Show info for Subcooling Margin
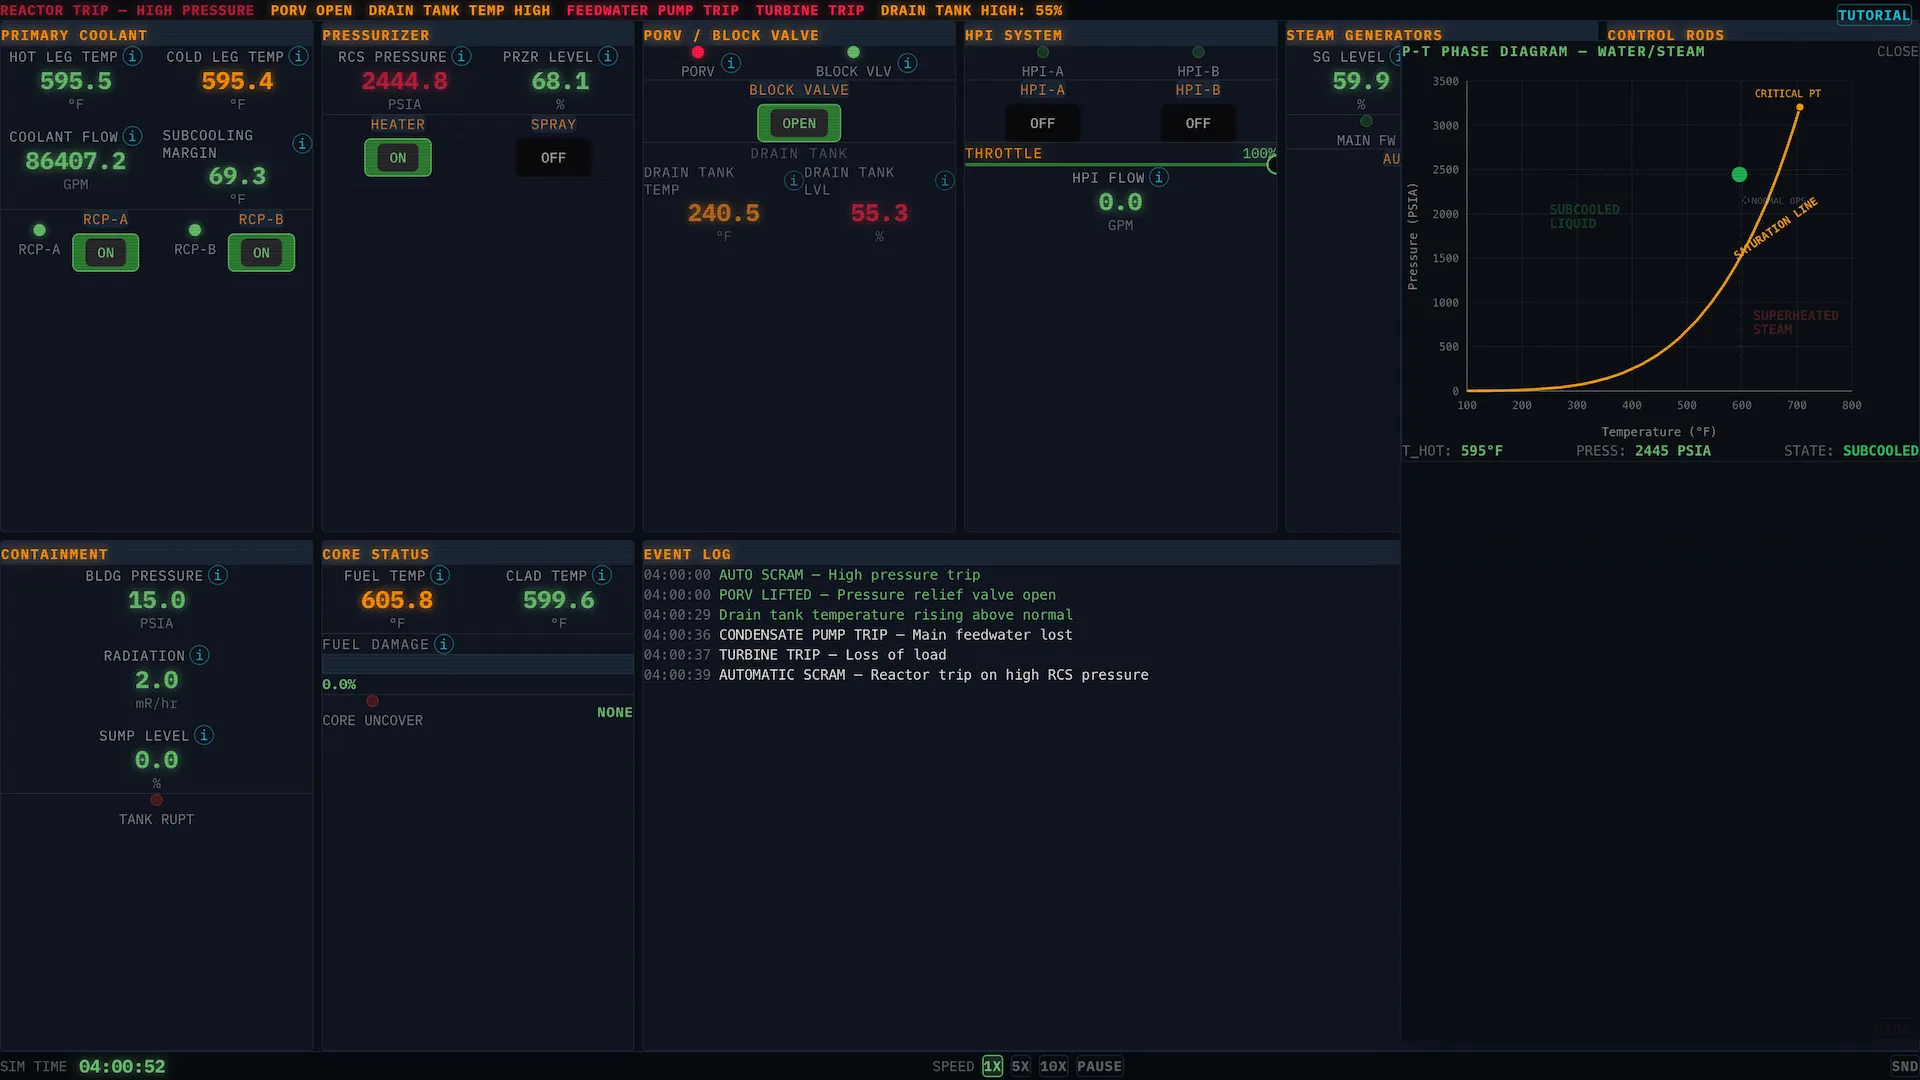 click(302, 144)
